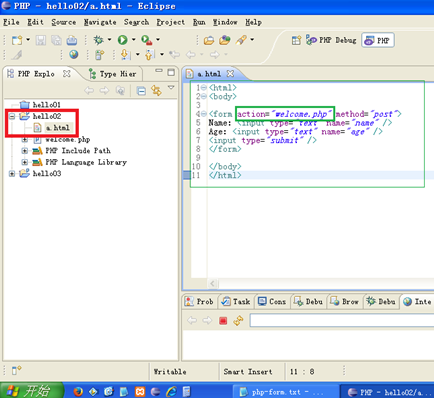434x398 pixels.
Task: Open the New file dropdown arrow
Action: click(x=28, y=40)
